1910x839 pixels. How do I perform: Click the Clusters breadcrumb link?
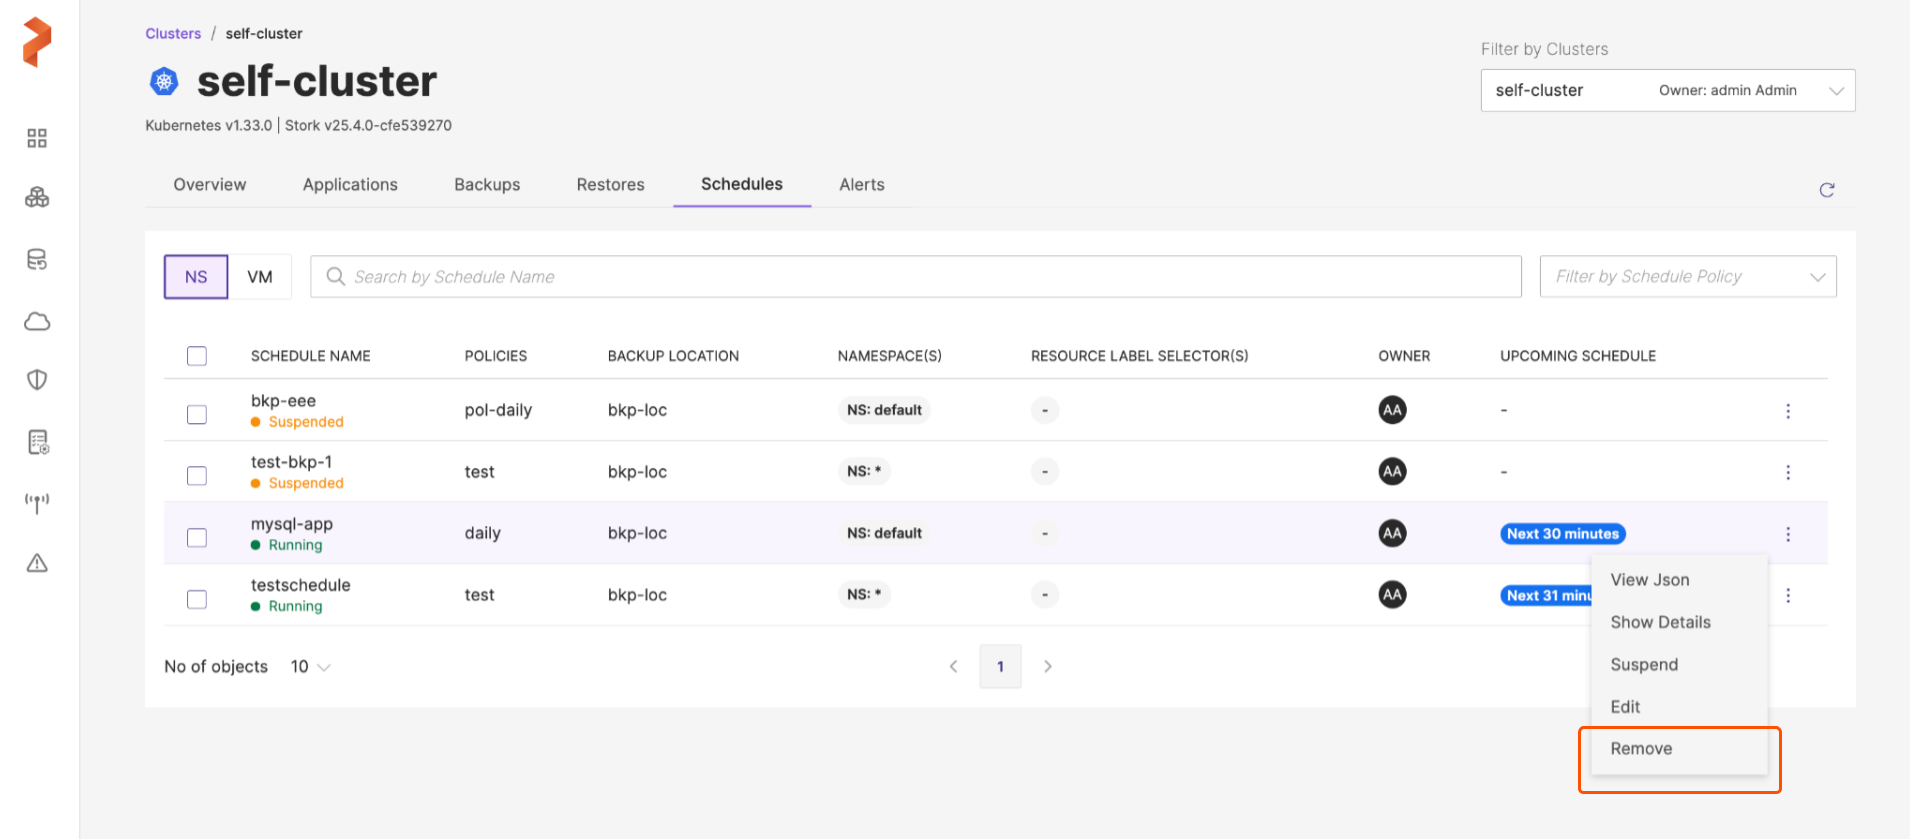click(173, 34)
